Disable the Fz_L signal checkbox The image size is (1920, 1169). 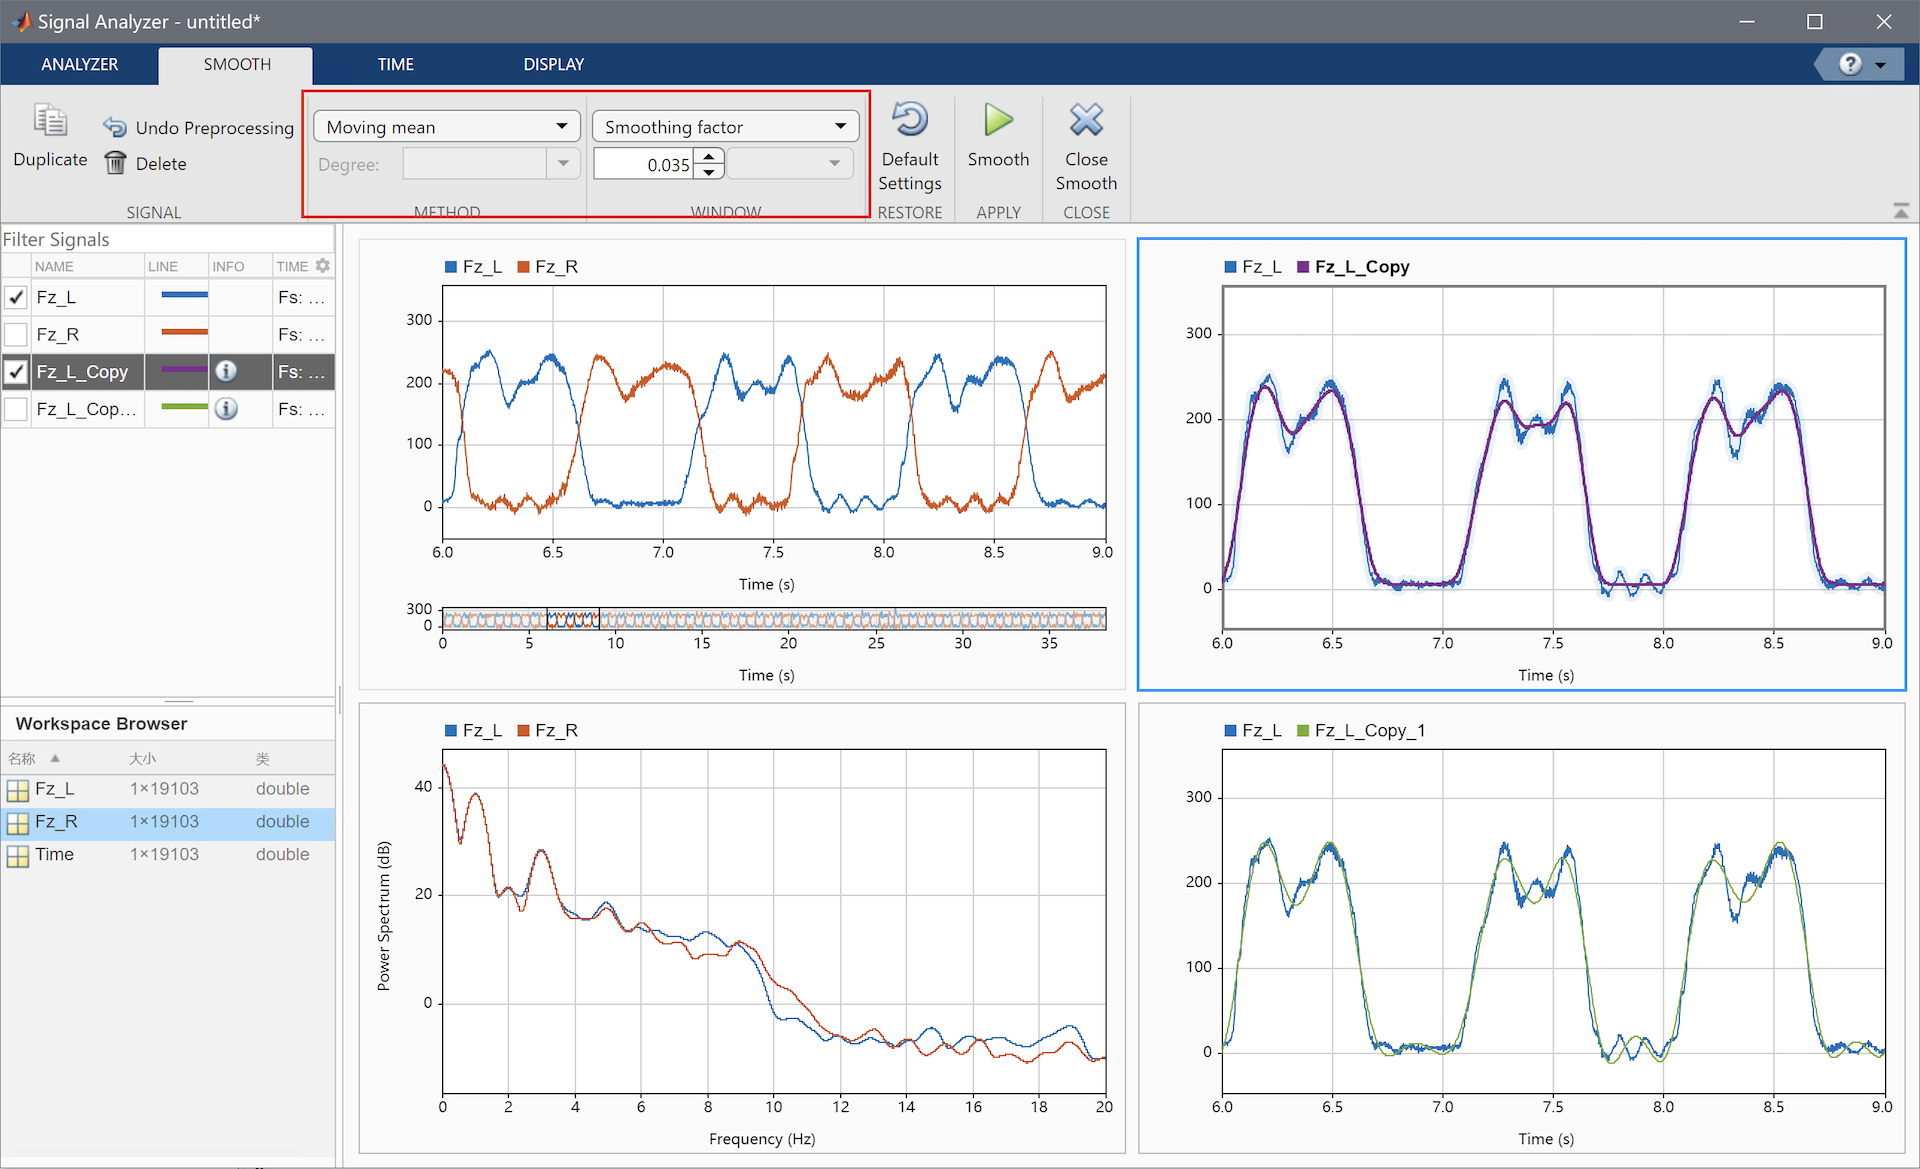[x=16, y=297]
